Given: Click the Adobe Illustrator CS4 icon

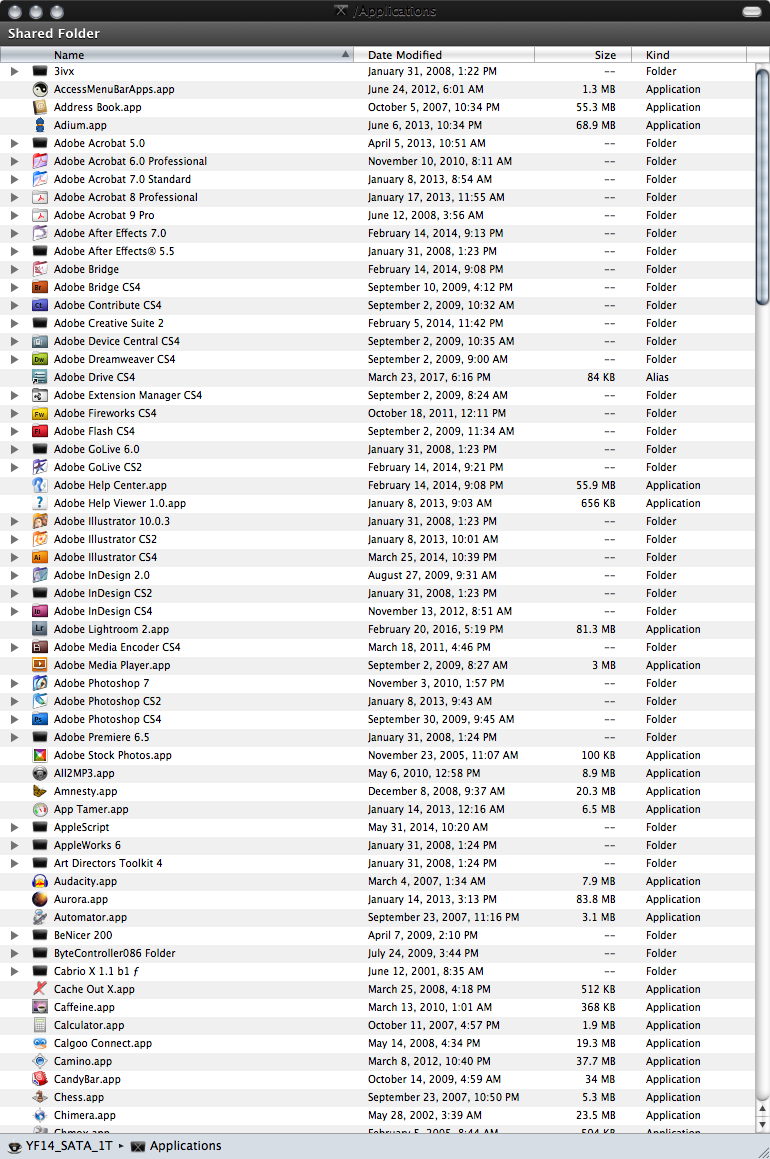Looking at the screenshot, I should 40,557.
